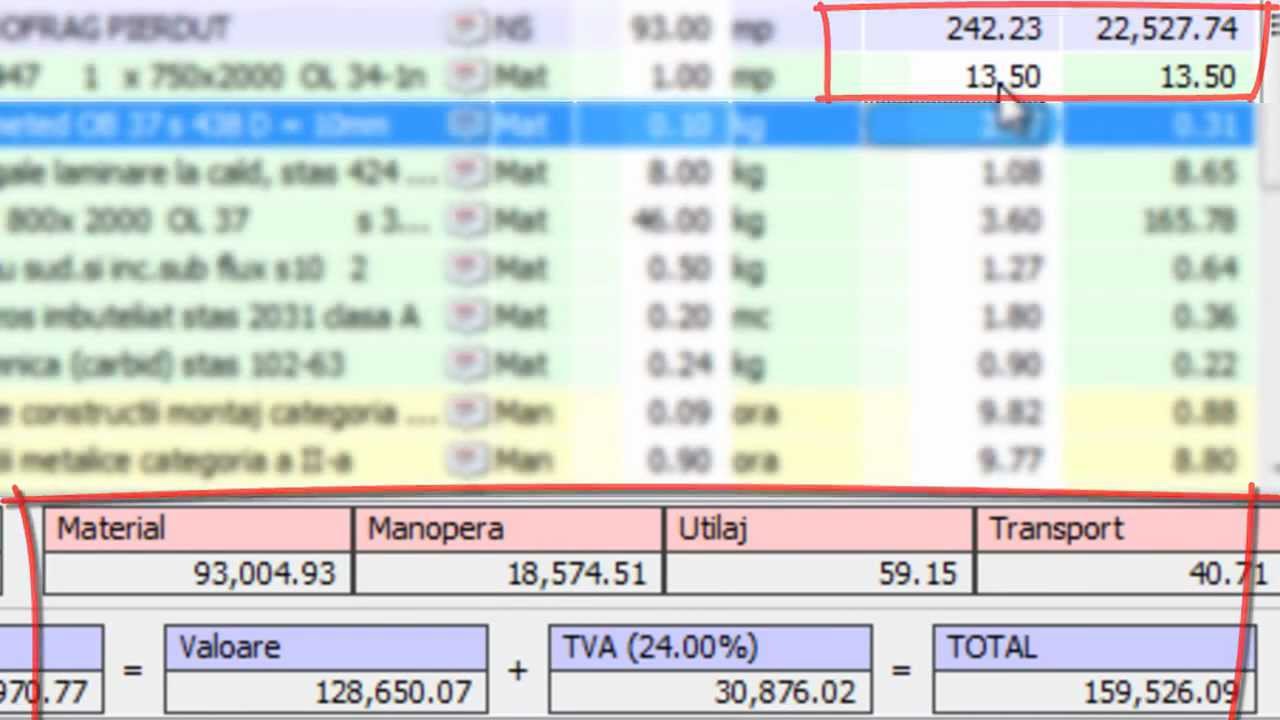Viewport: 1280px width, 720px height.
Task: Click the icon beside NS in the PIERDUT row
Action: point(467,29)
